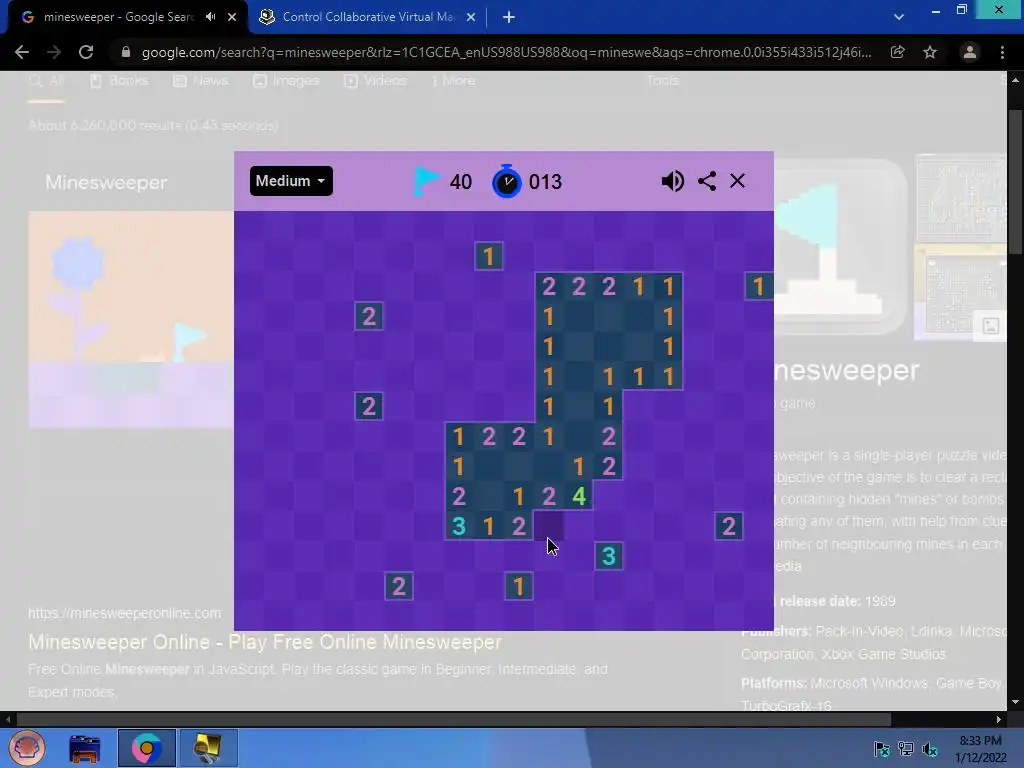Screen dimensions: 1024x768
Task: Click the Chrome taskbar icon
Action: tap(147, 748)
